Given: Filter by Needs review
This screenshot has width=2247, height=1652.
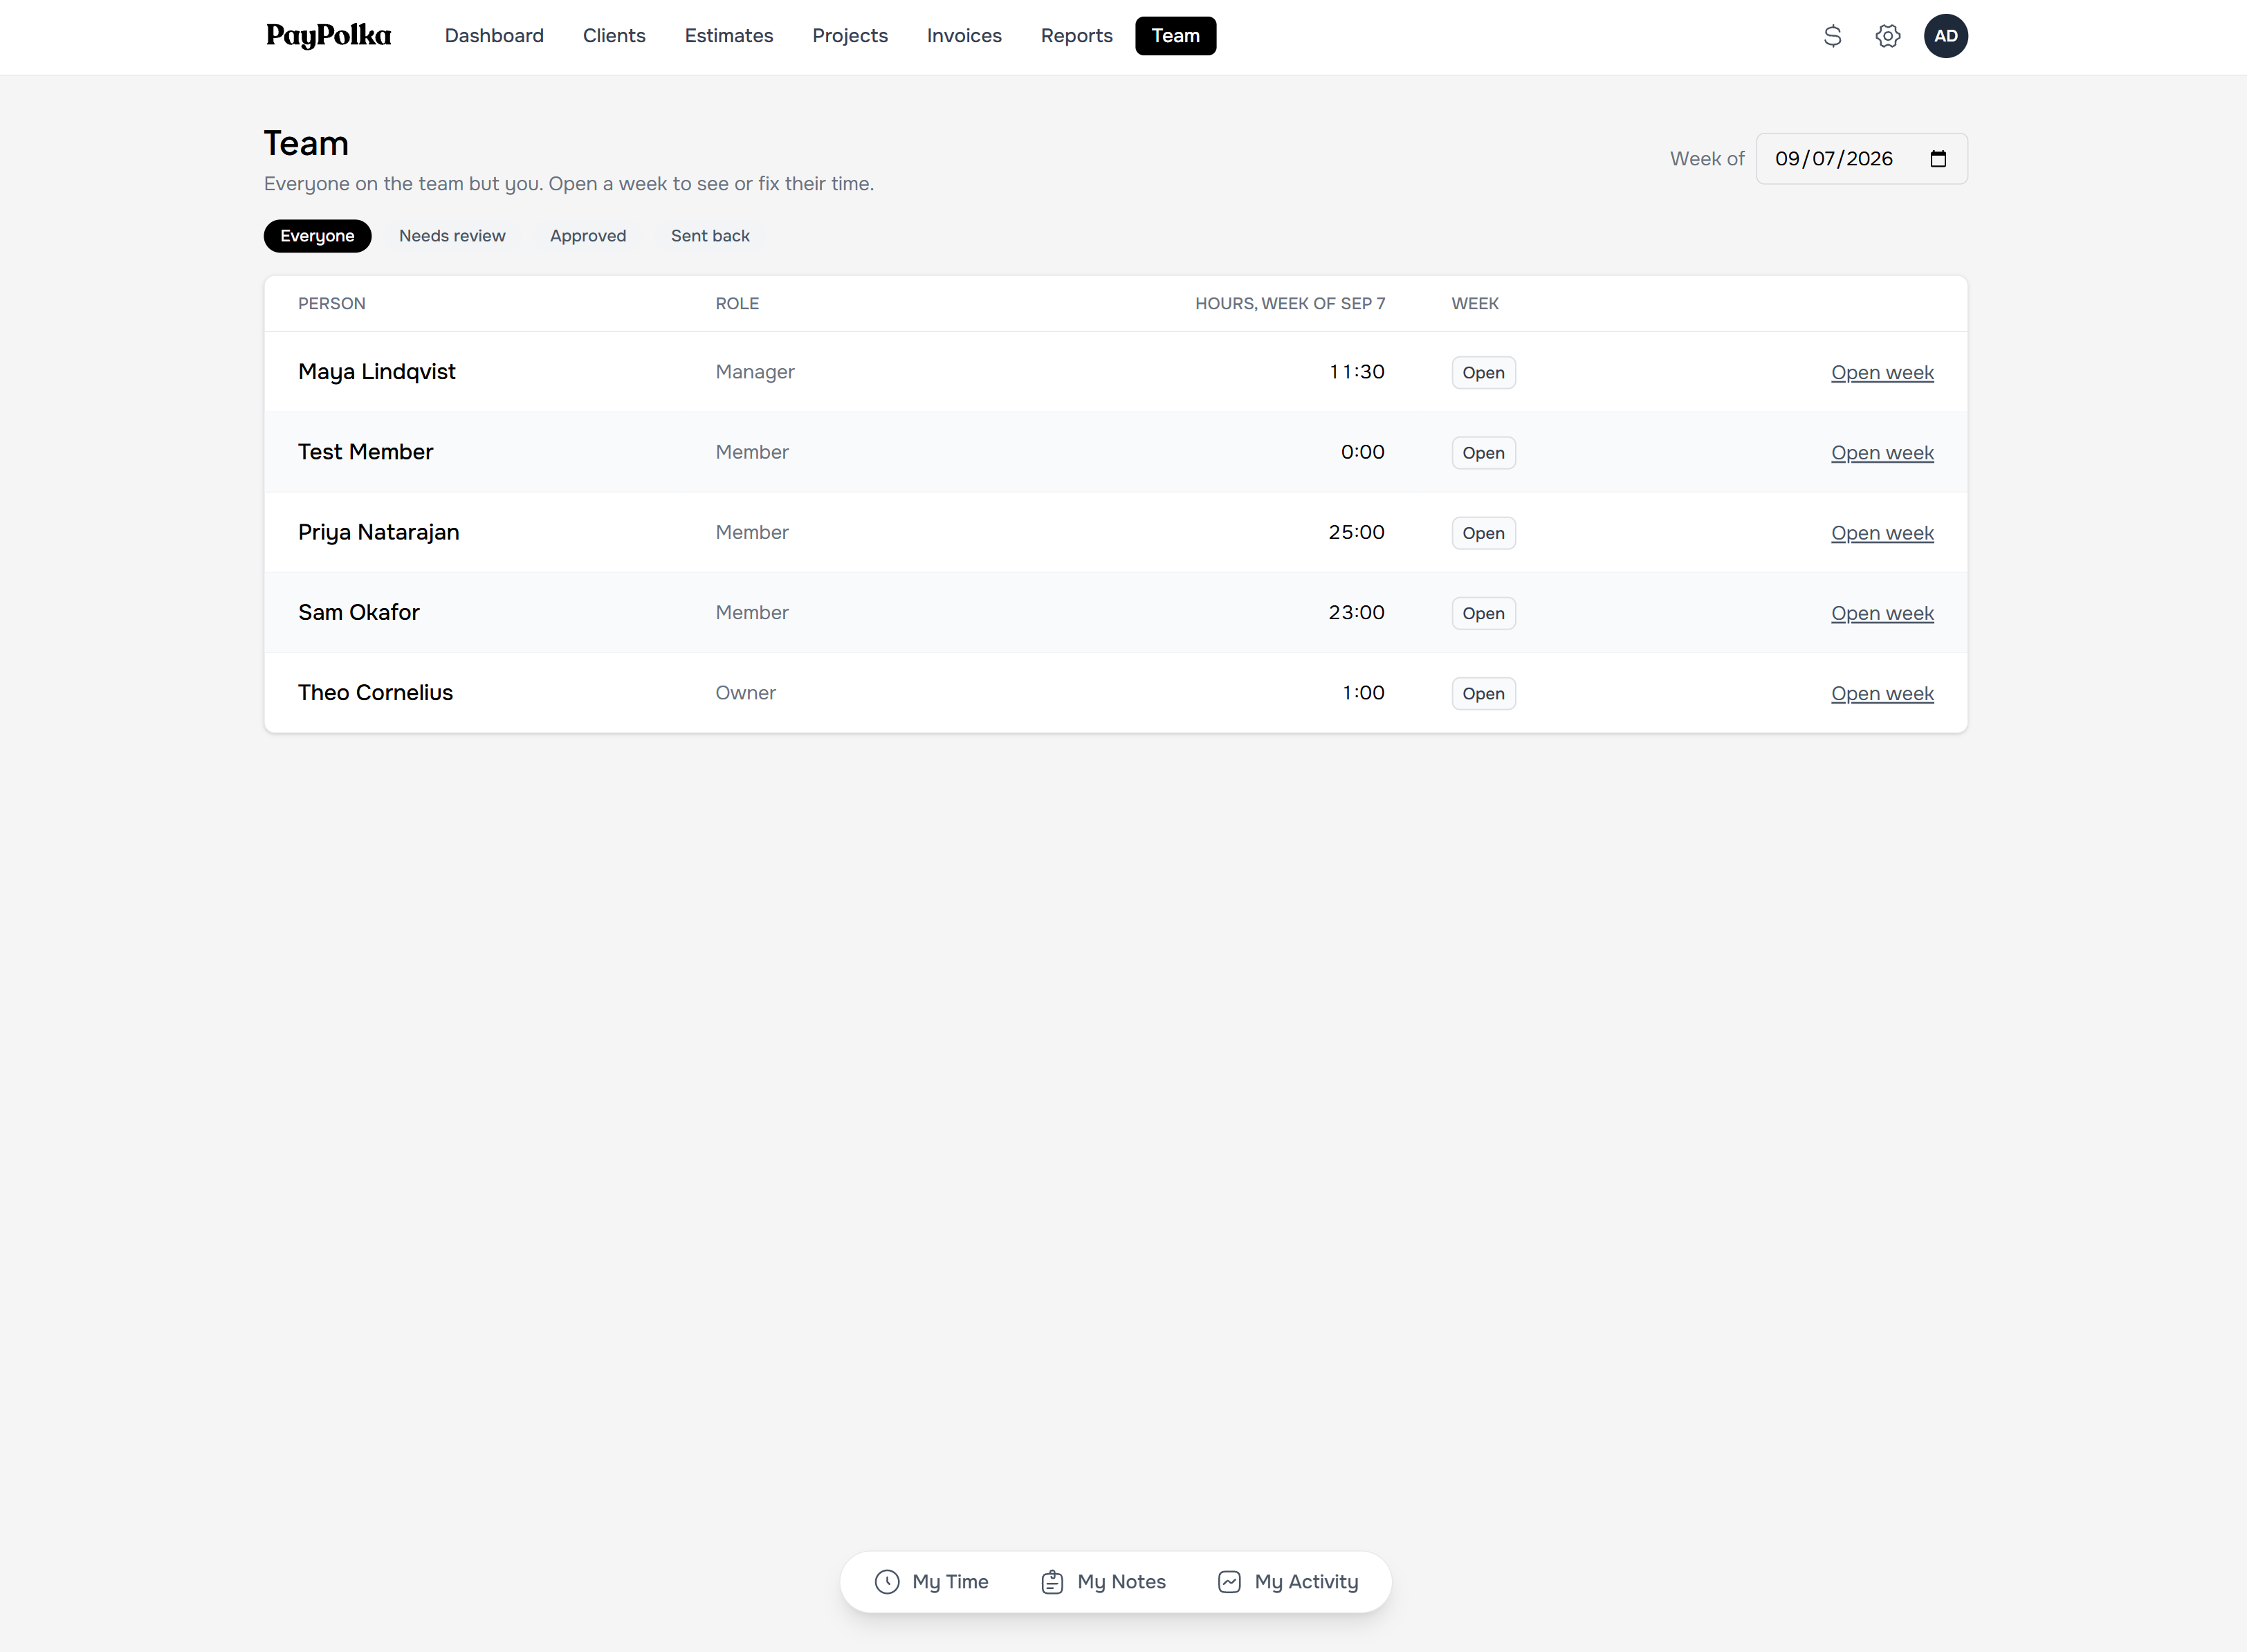Looking at the screenshot, I should coord(452,236).
